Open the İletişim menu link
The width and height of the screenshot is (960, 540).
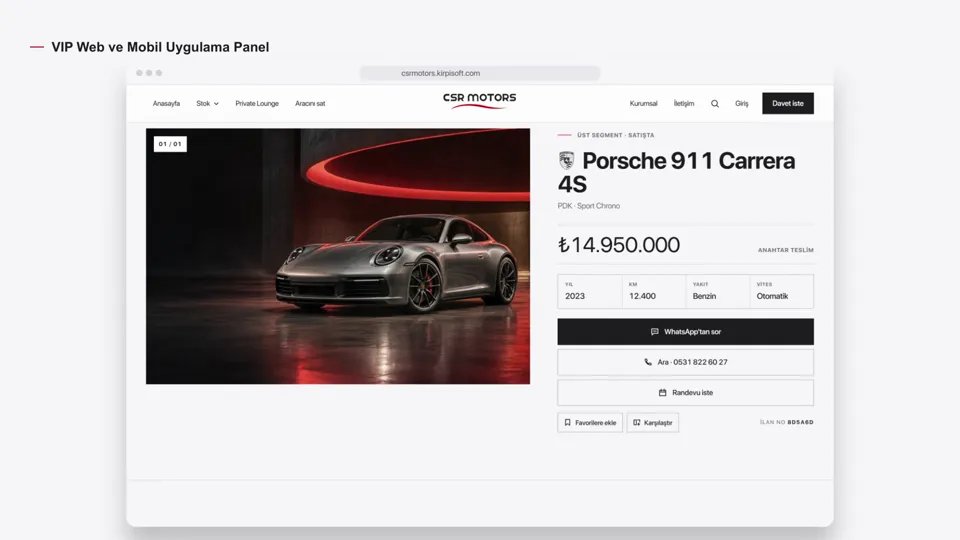684,103
